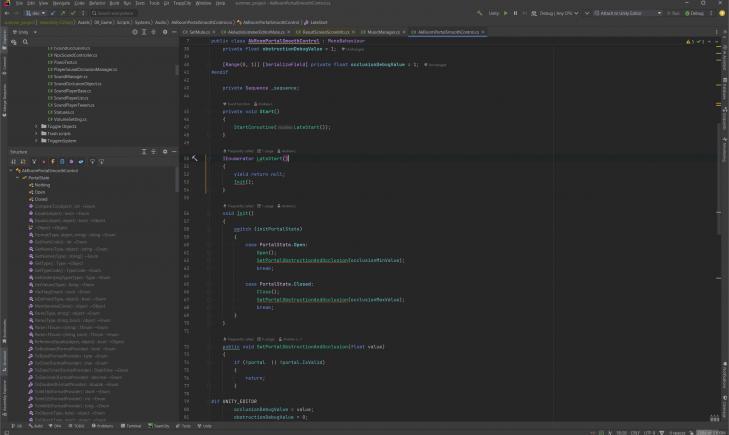This screenshot has height=435, width=729.
Task: Expand the TriggerSystem folder
Action: [36, 141]
